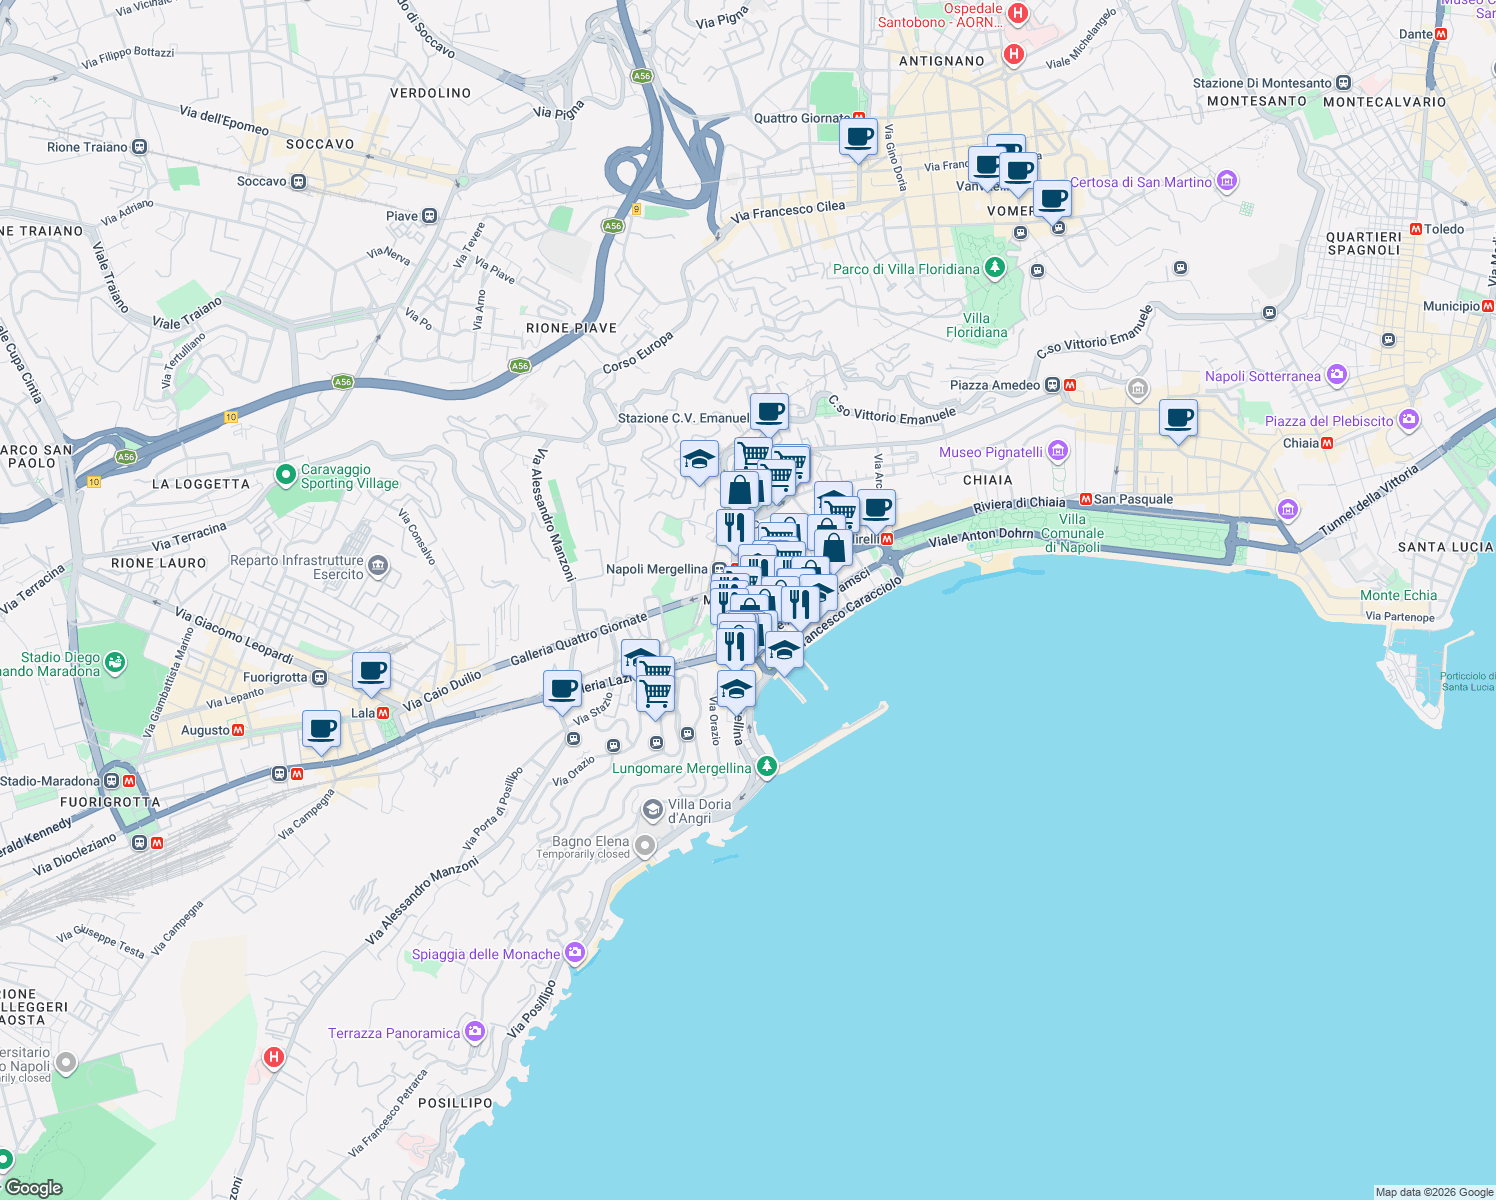Screen dimensions: 1496x1200
Task: Select the 'Monte Echia' label
Action: point(1398,595)
